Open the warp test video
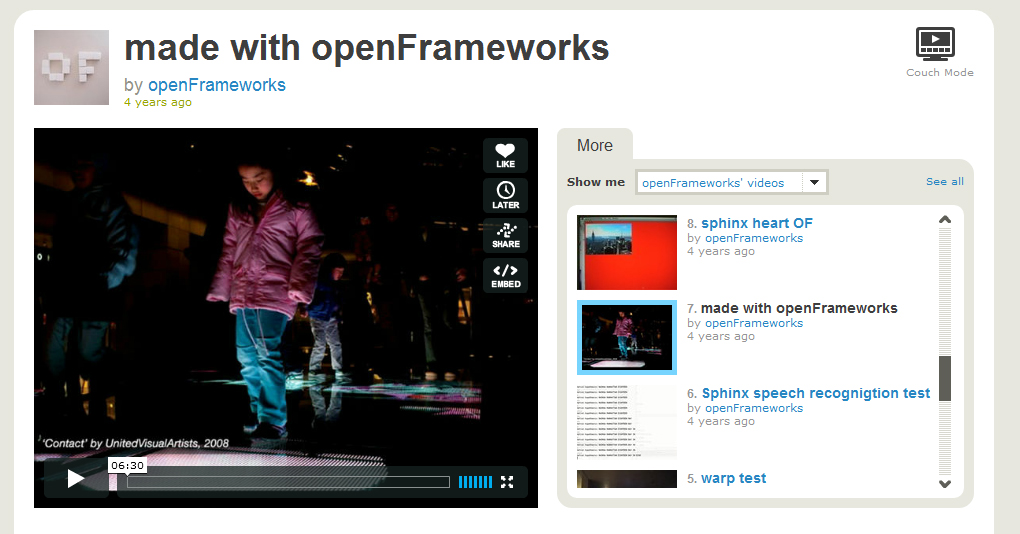The width and height of the screenshot is (1020, 534). (733, 479)
